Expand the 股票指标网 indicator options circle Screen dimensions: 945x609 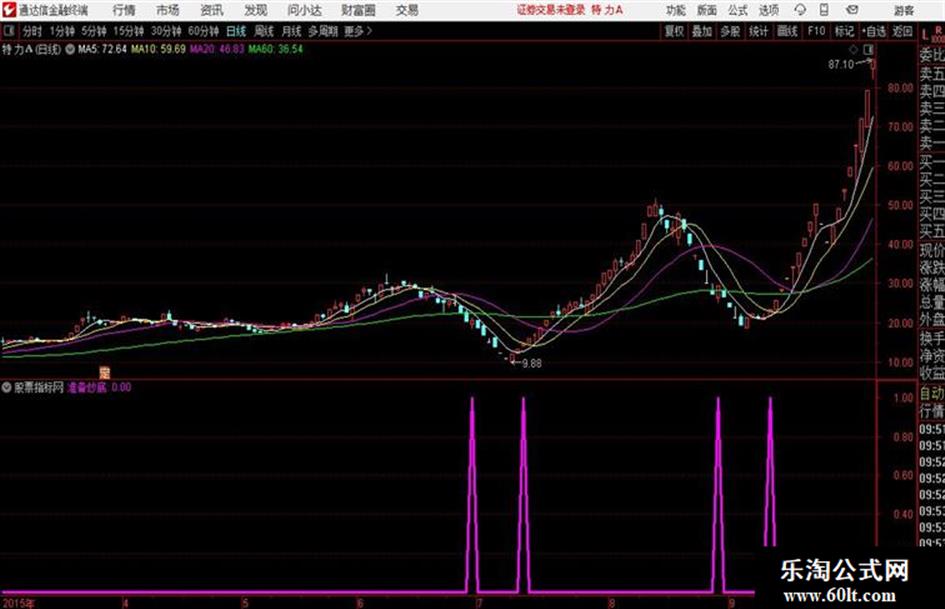pos(7,388)
